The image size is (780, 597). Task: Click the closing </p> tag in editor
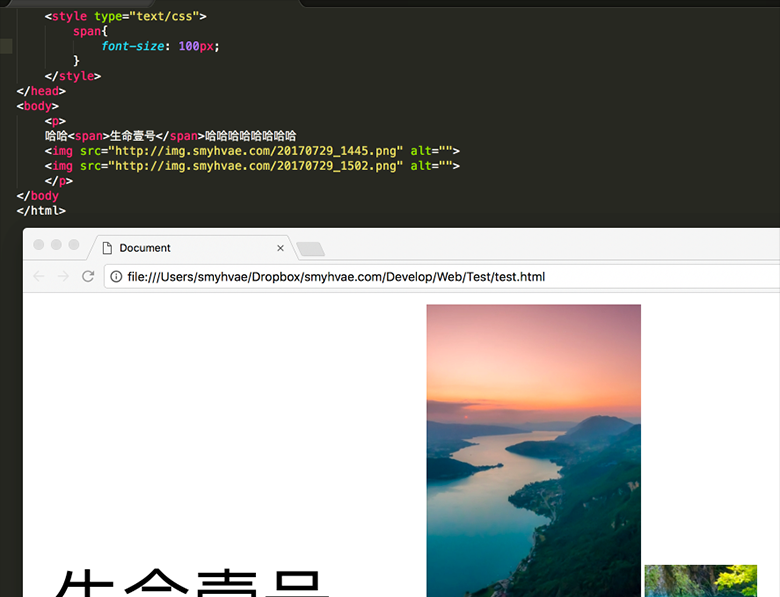(x=59, y=181)
